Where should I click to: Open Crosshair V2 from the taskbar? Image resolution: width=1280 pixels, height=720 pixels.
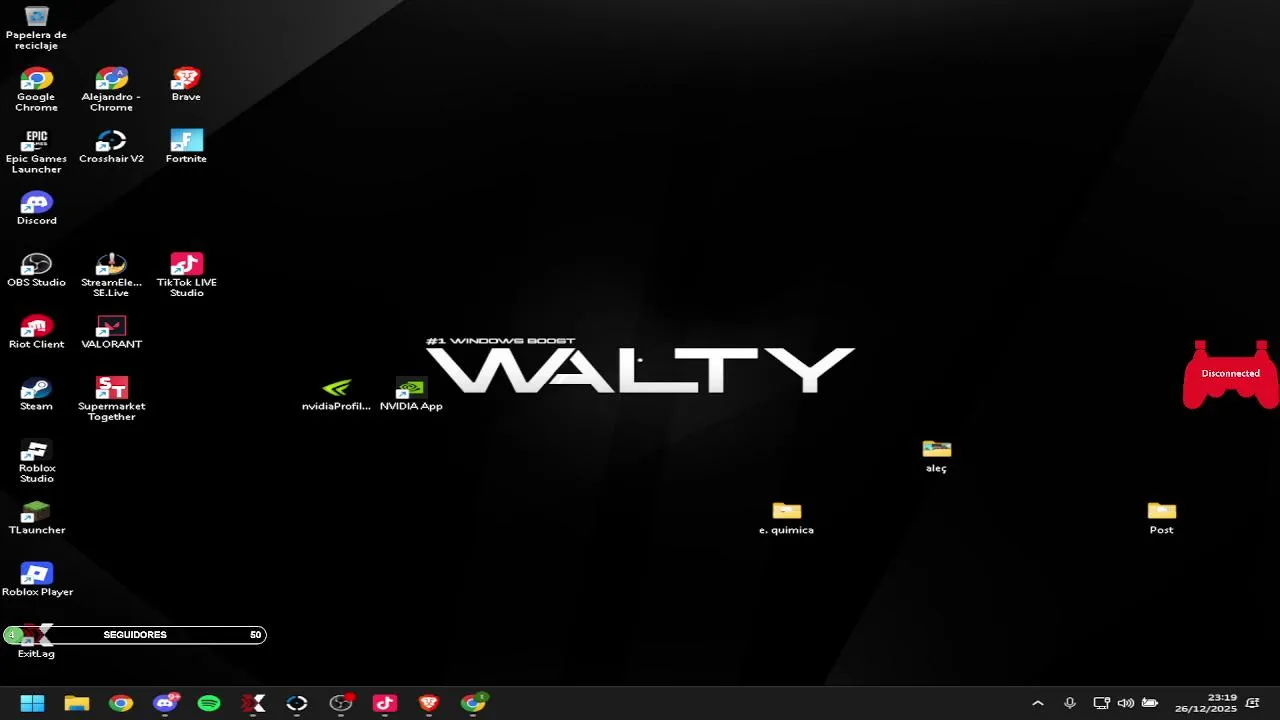click(297, 703)
